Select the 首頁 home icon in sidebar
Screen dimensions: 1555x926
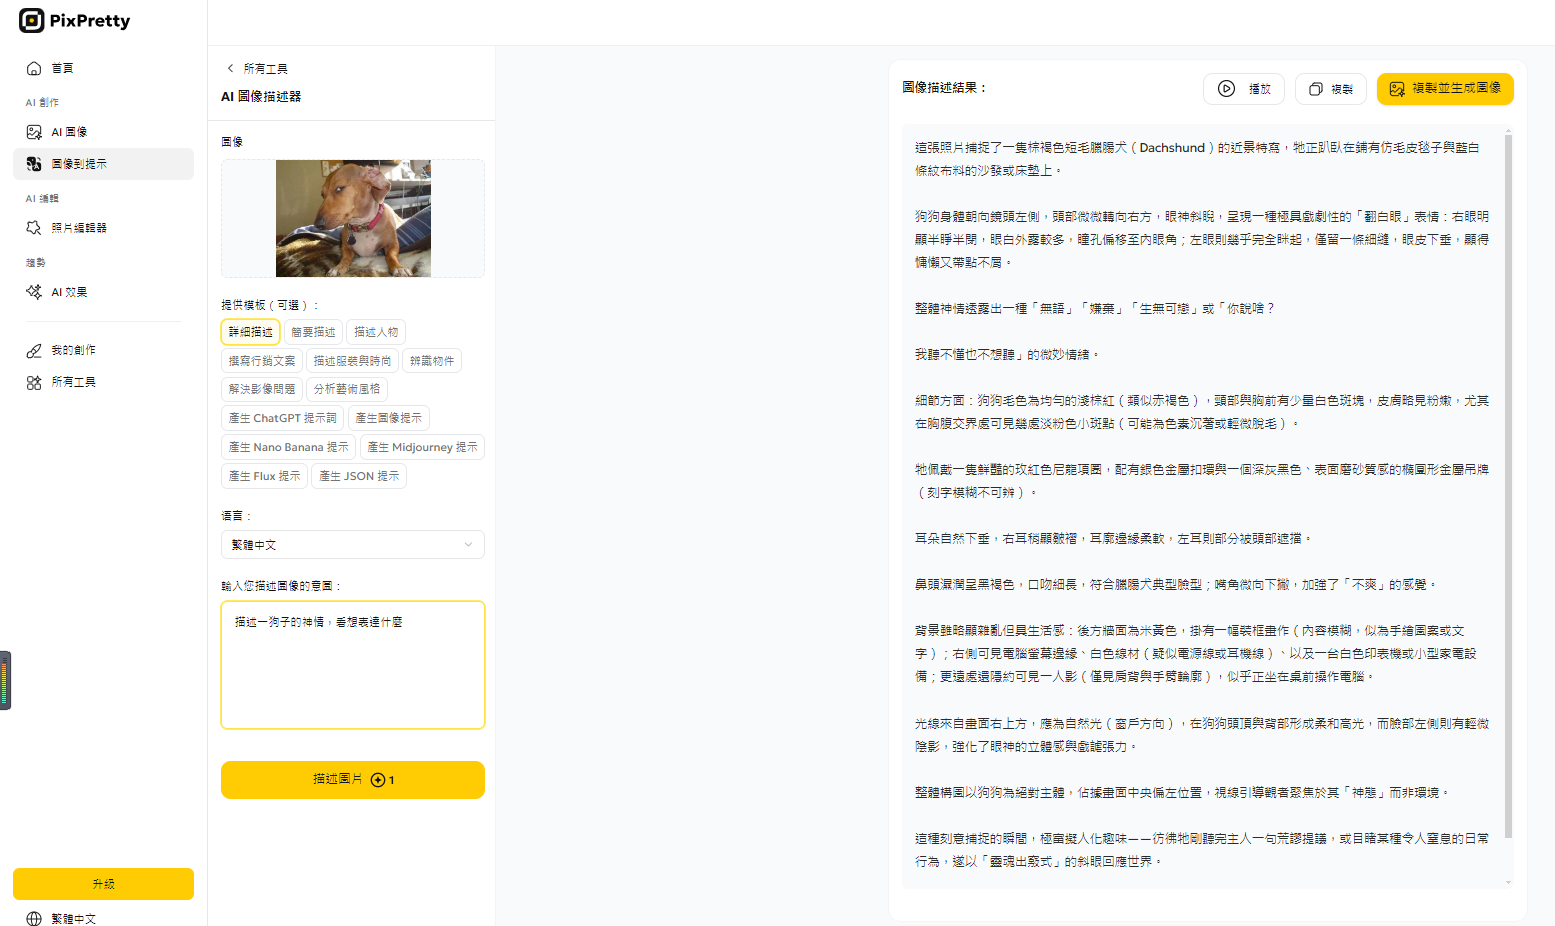[33, 68]
